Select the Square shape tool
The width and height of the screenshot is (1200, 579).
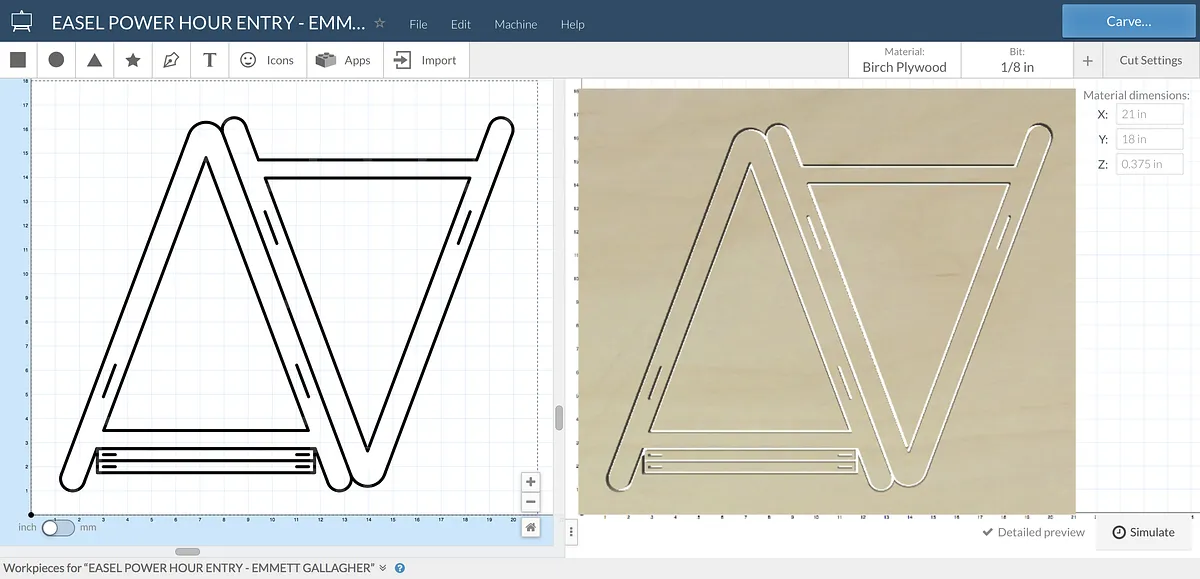tap(18, 60)
